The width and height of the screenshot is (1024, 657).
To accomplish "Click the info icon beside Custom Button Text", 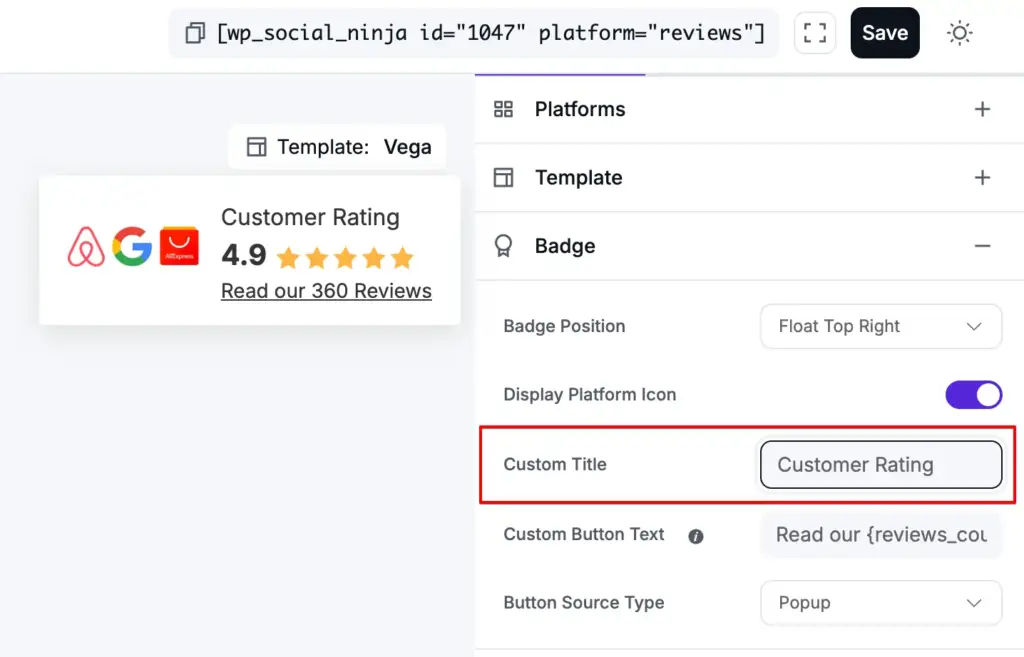I will click(697, 535).
